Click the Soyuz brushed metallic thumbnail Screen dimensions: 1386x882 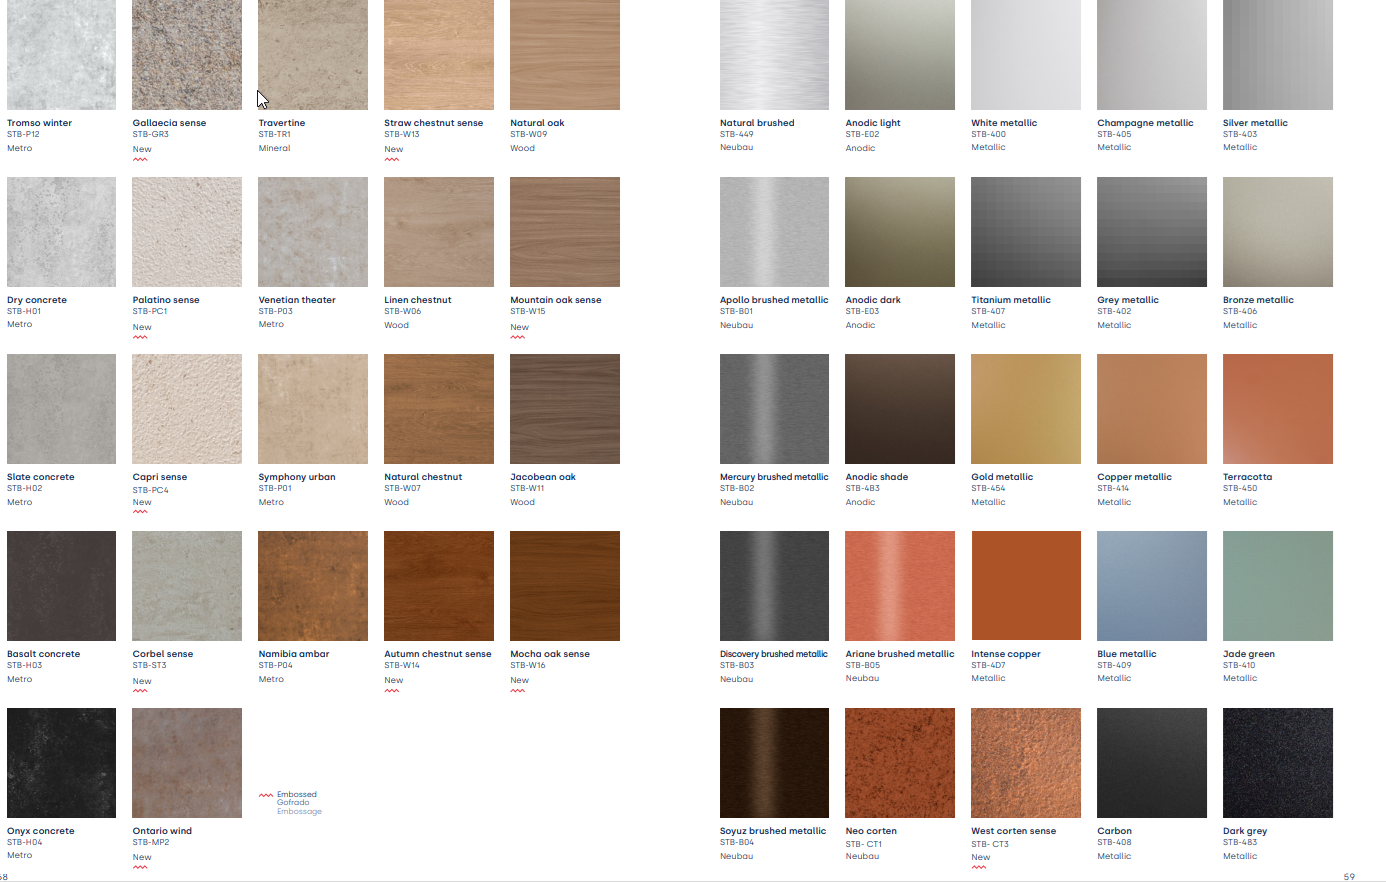point(774,763)
